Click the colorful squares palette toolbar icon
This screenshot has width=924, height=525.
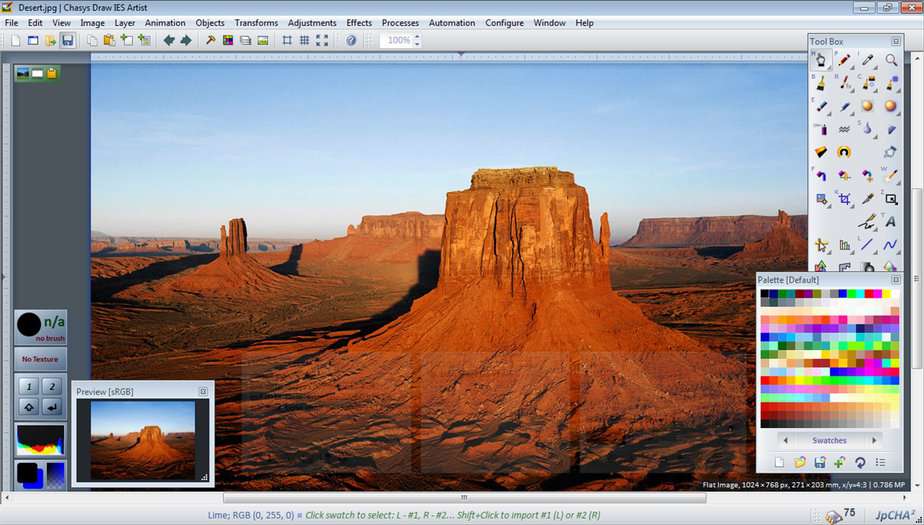point(228,40)
